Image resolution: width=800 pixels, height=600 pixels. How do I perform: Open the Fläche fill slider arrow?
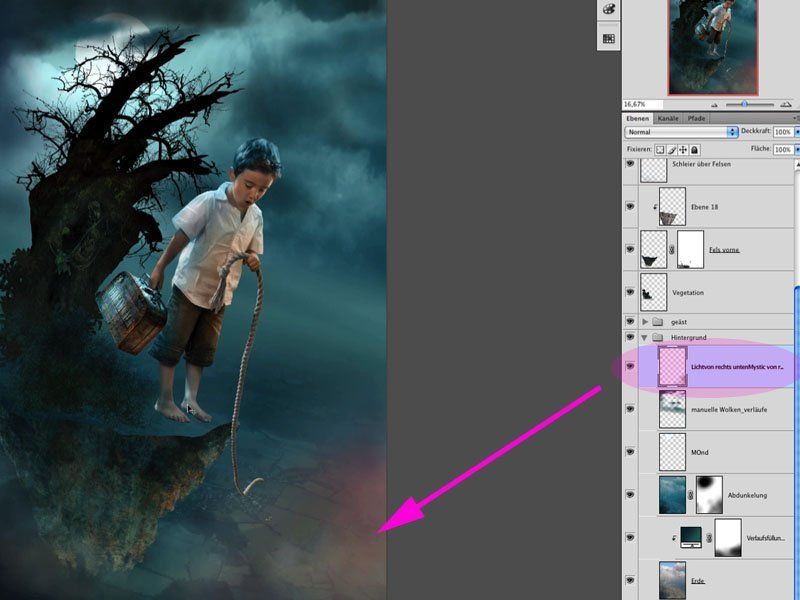797,149
